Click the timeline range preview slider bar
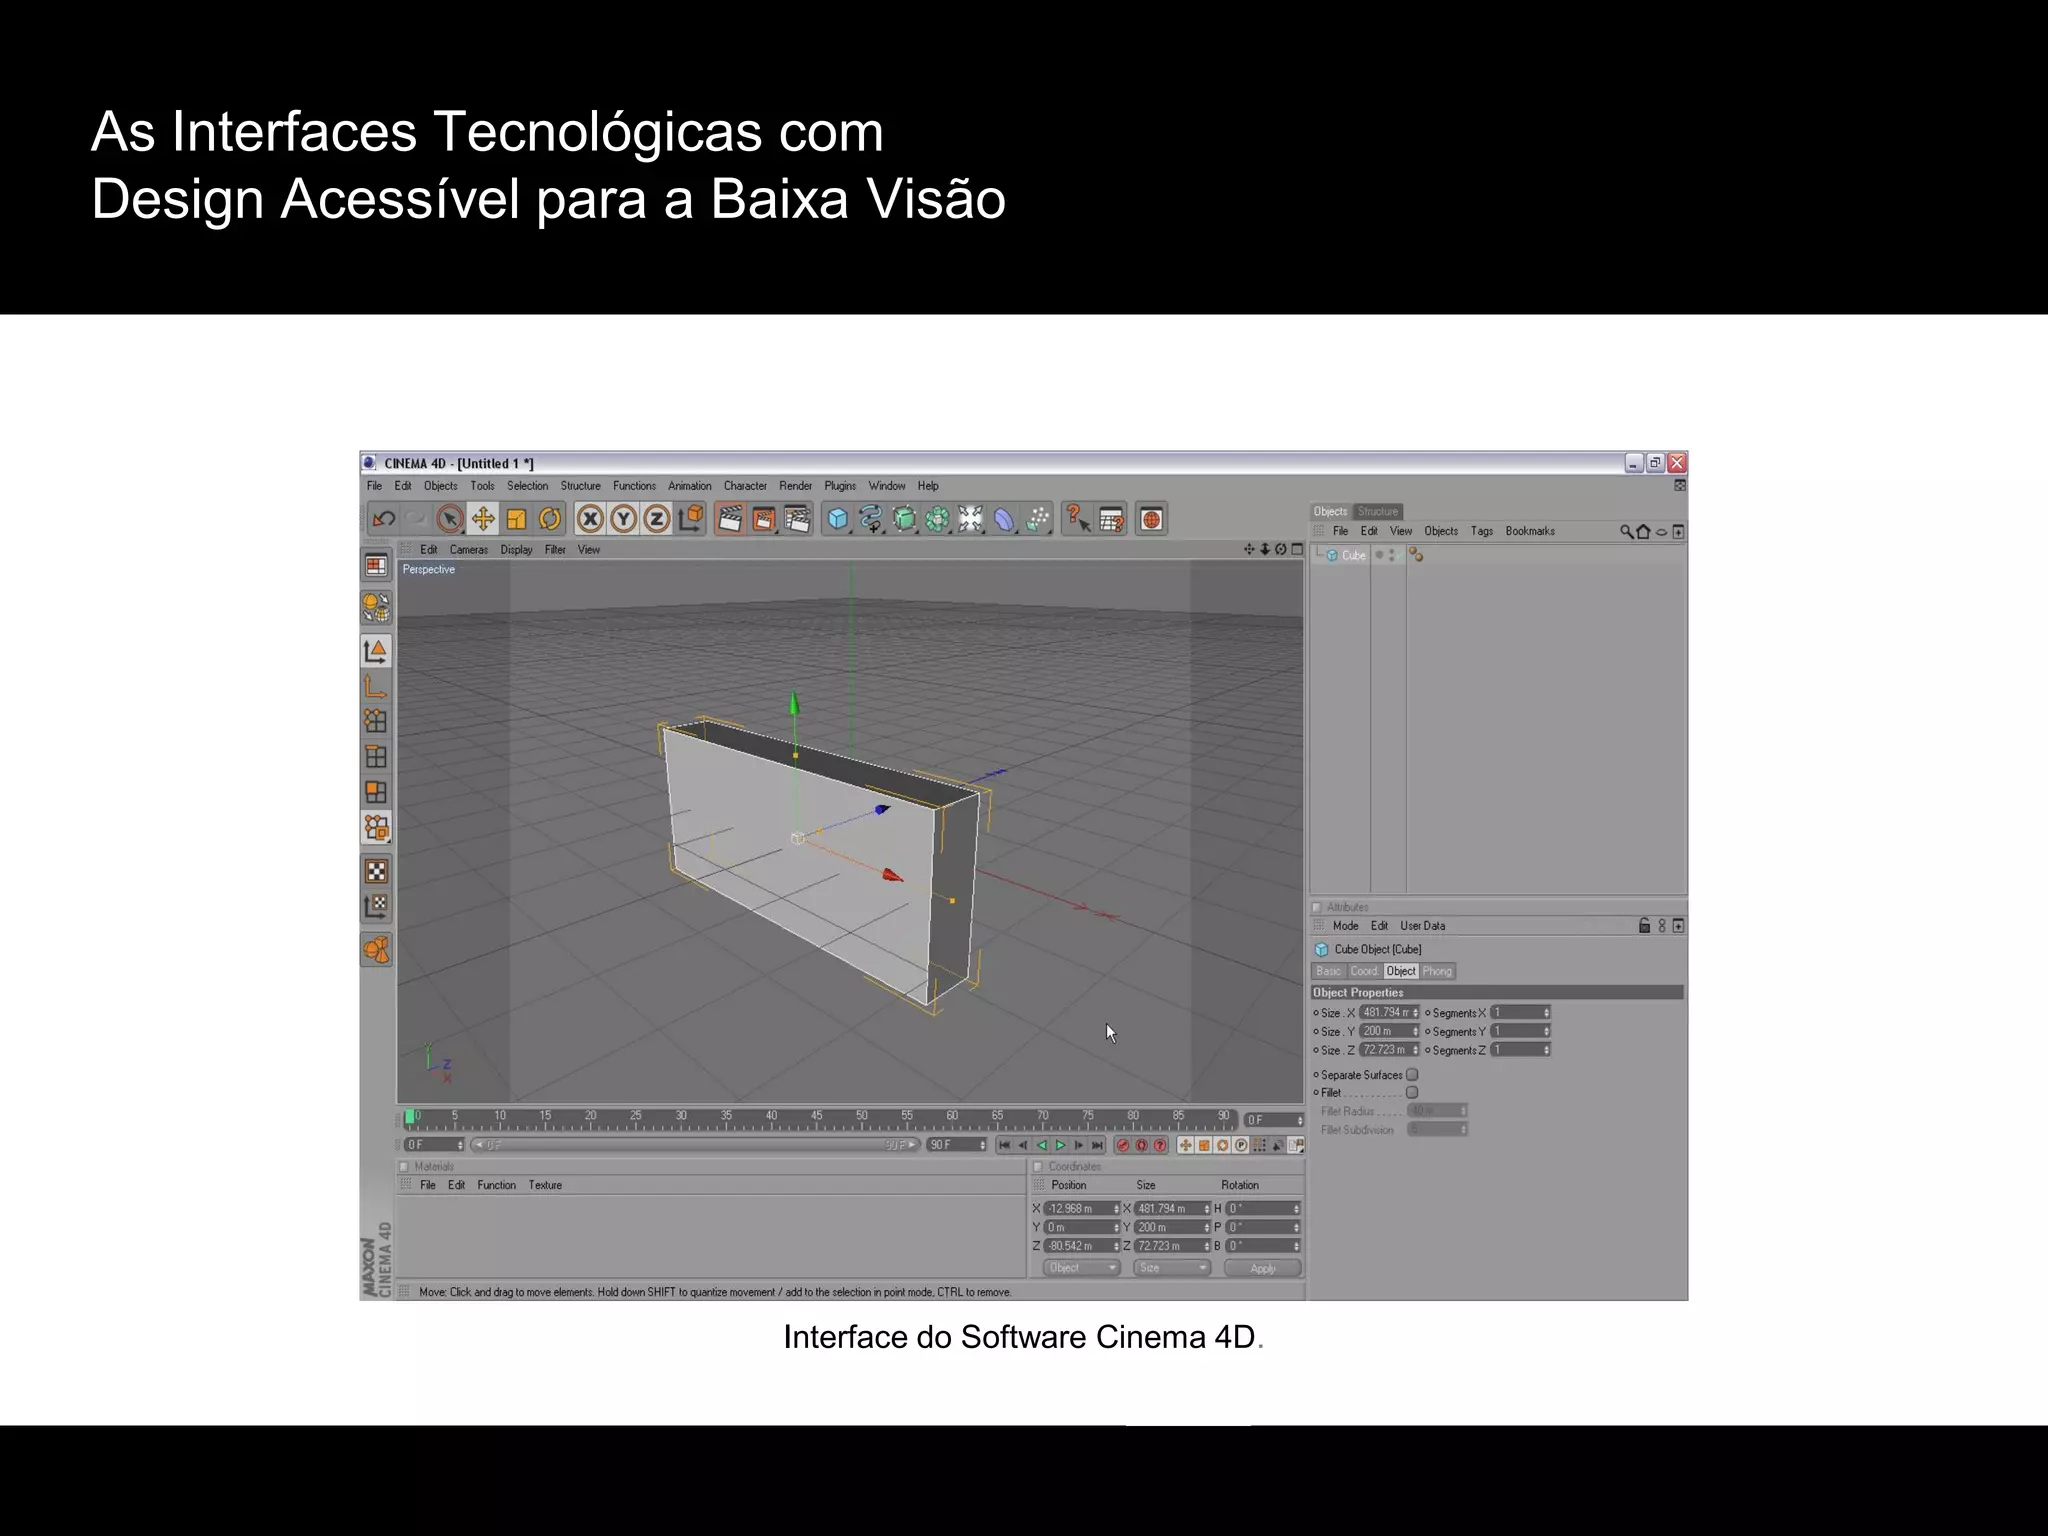This screenshot has width=2048, height=1536. 694,1145
